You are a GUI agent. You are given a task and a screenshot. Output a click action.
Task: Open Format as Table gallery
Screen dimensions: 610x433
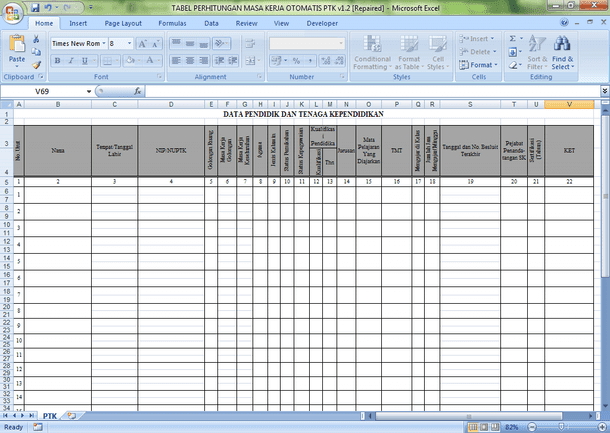tap(409, 53)
